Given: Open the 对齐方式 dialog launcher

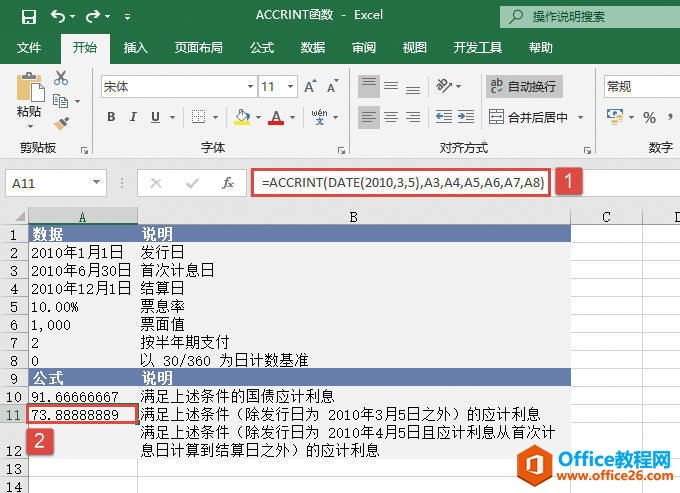Looking at the screenshot, I should 588,150.
